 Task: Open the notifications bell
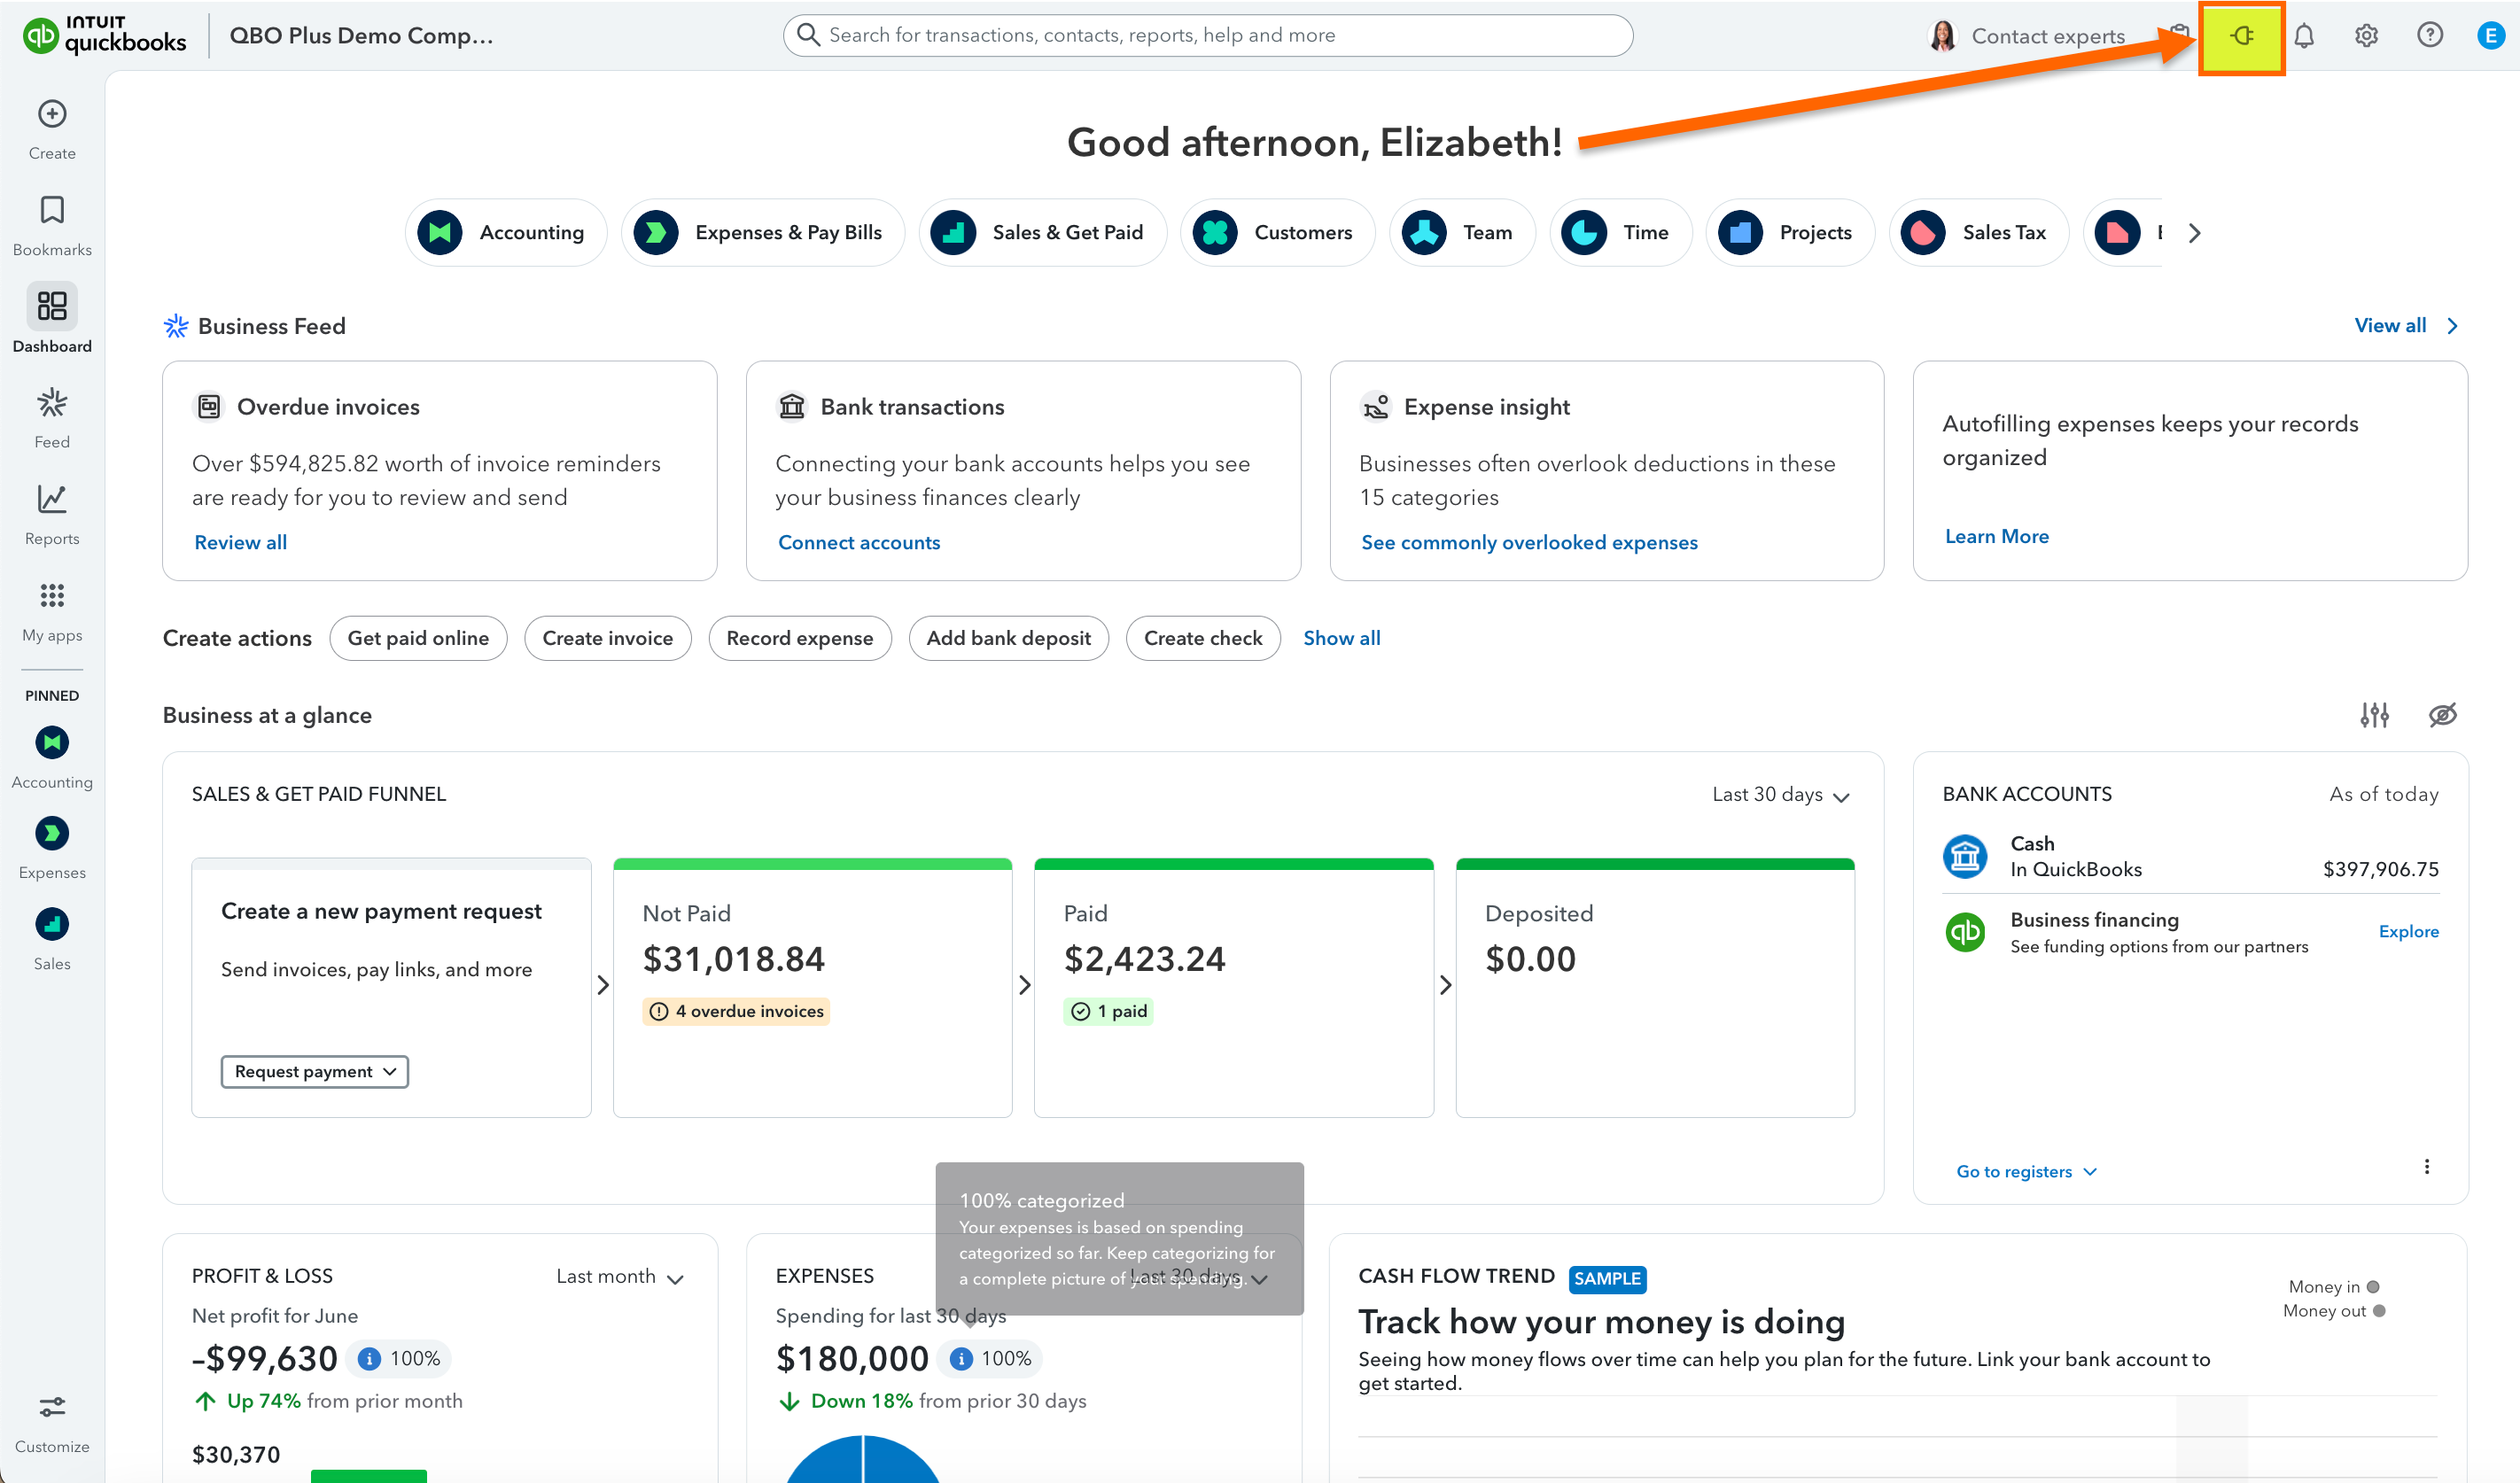coord(2304,36)
